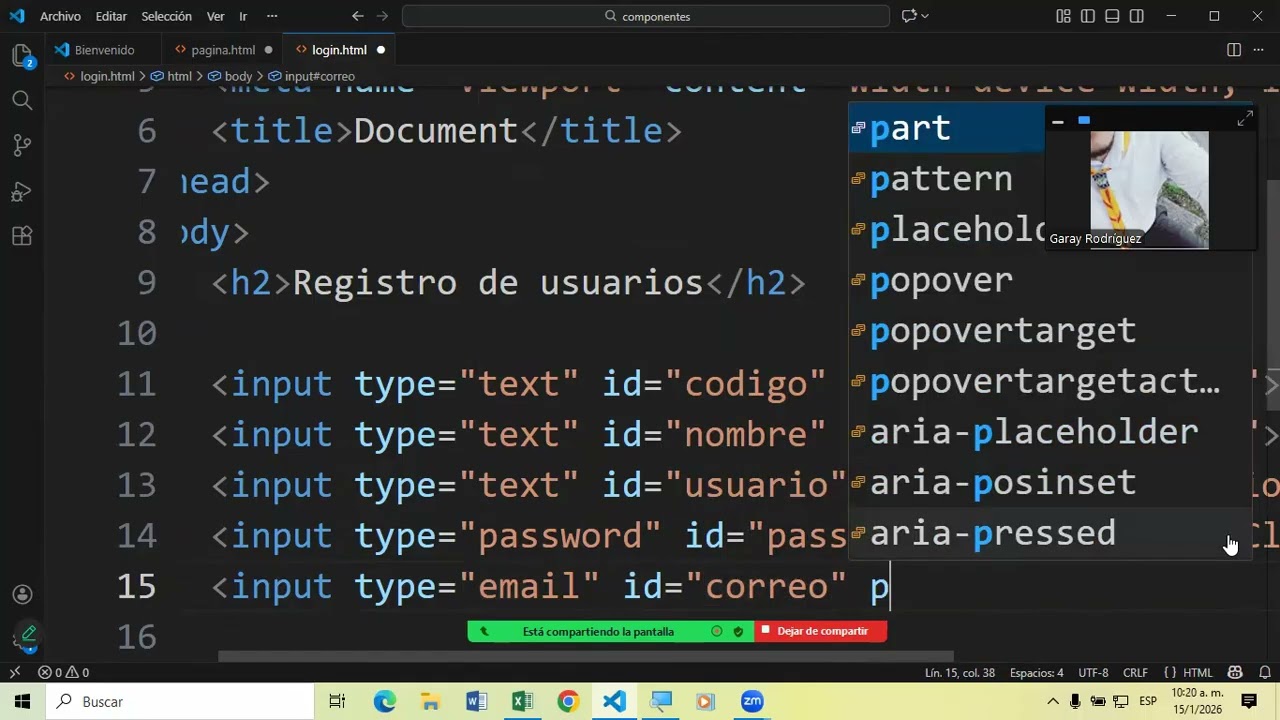The width and height of the screenshot is (1280, 720).
Task: Open the Ver menu
Action: (x=215, y=16)
